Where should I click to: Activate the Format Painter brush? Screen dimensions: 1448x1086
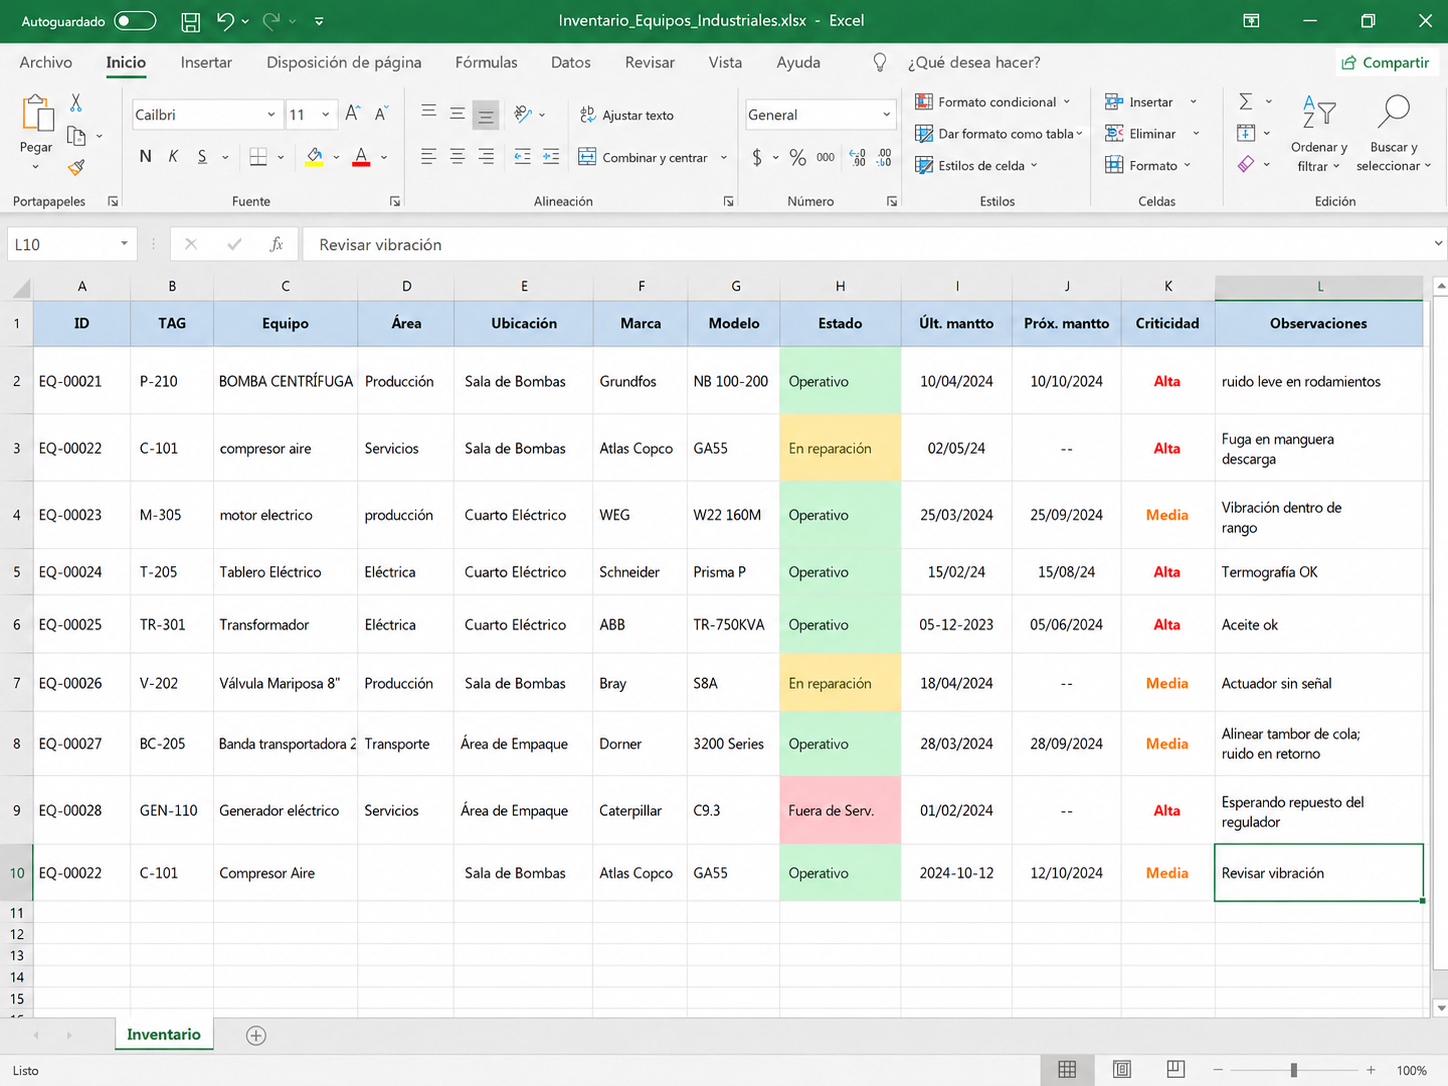click(76, 168)
